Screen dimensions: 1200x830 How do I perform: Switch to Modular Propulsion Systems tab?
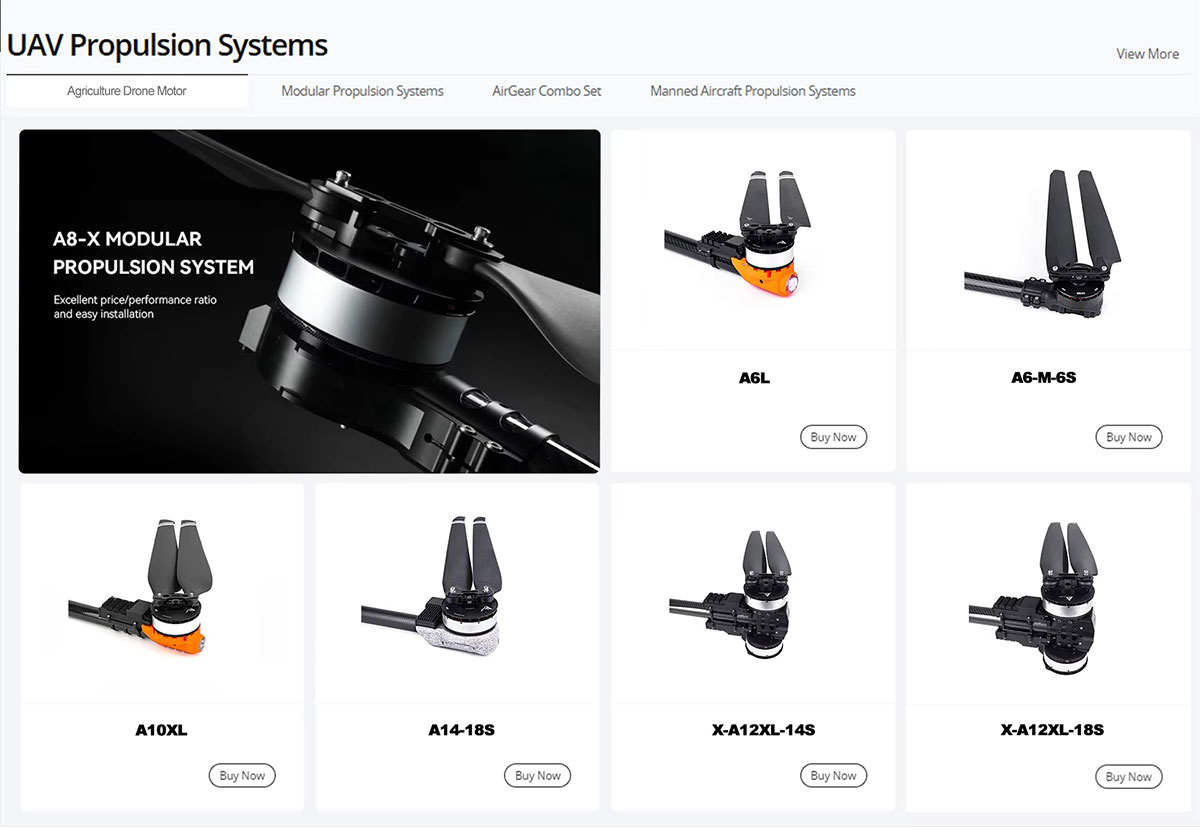[x=362, y=91]
